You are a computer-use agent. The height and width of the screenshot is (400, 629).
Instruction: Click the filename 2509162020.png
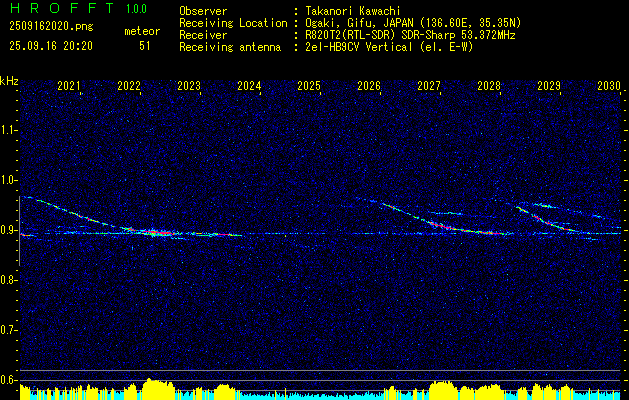tap(51, 27)
